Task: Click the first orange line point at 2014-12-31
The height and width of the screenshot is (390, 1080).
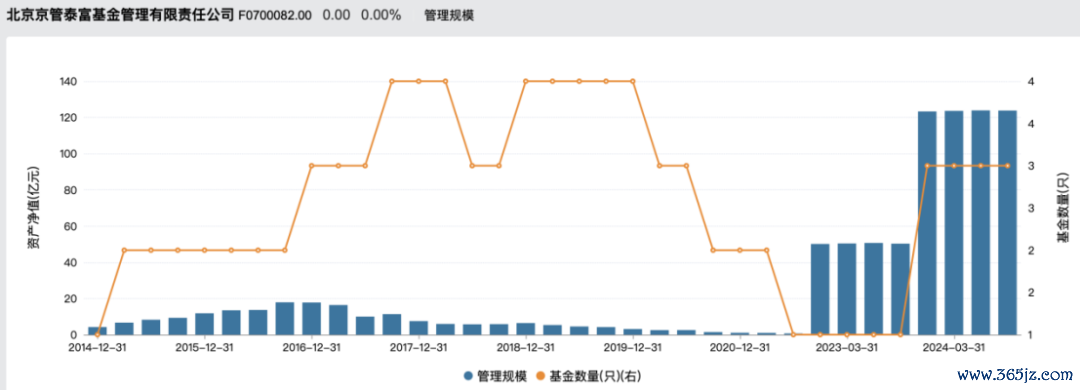Action: [x=97, y=335]
